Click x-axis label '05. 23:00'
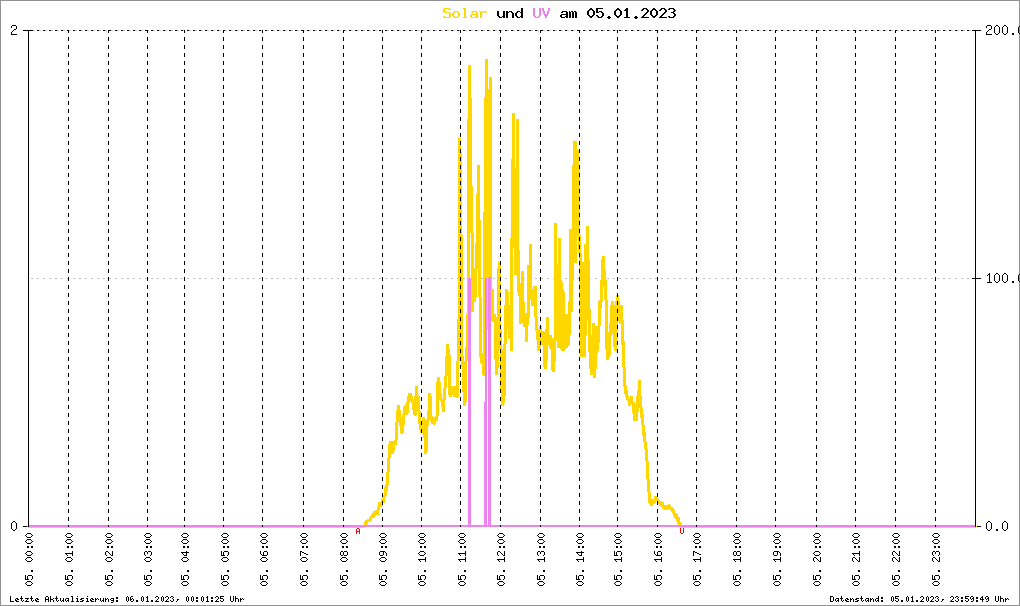 [x=935, y=560]
